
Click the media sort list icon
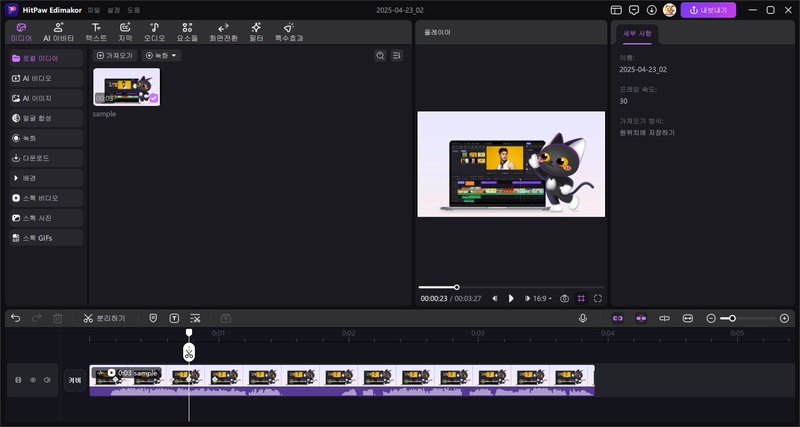click(396, 56)
